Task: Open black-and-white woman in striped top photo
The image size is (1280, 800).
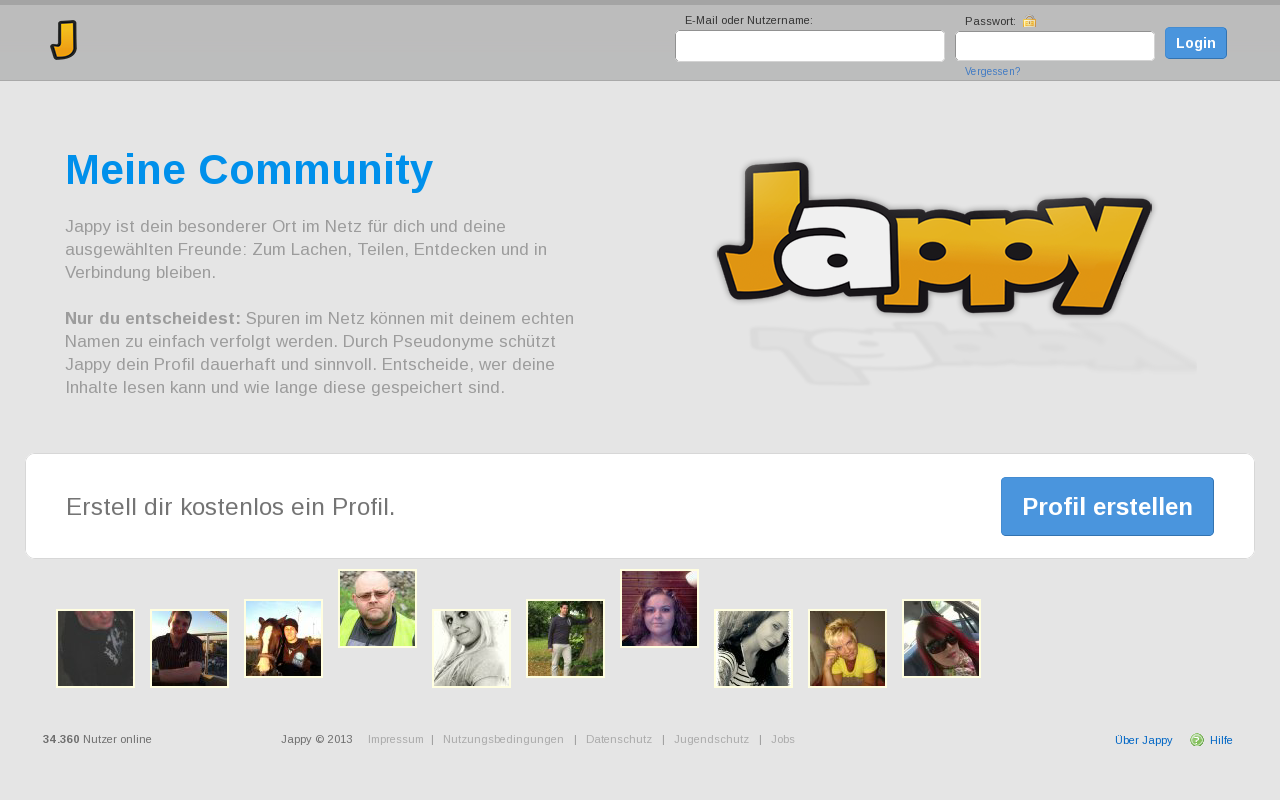Action: [753, 649]
